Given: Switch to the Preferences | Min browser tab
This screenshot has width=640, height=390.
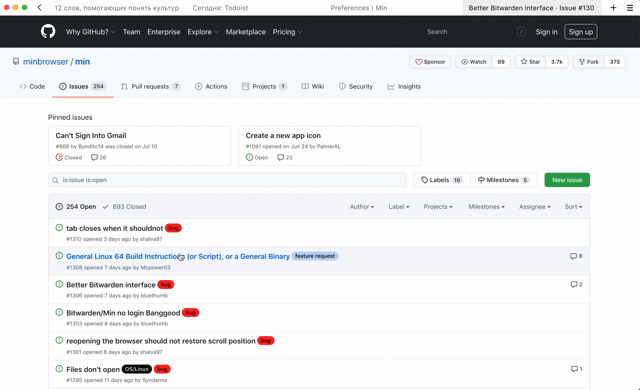Looking at the screenshot, I should pos(359,8).
